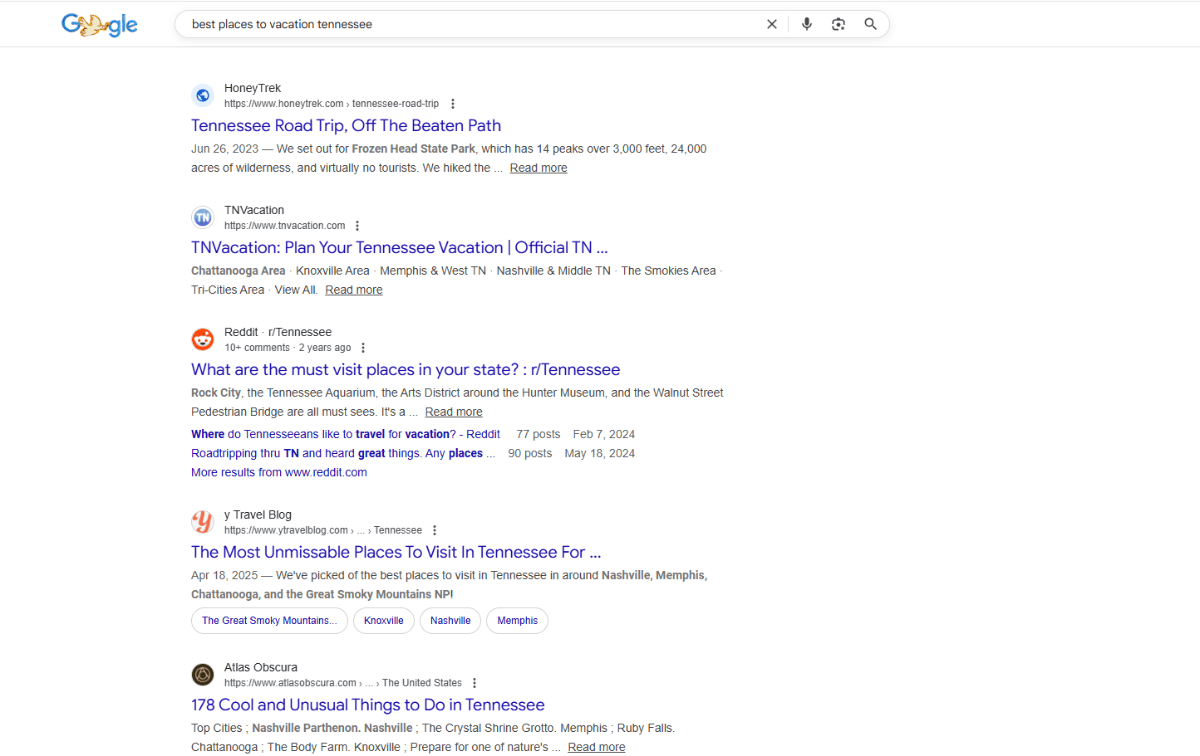Activate the voice search microphone
This screenshot has width=1200, height=756.
pyautogui.click(x=806, y=23)
